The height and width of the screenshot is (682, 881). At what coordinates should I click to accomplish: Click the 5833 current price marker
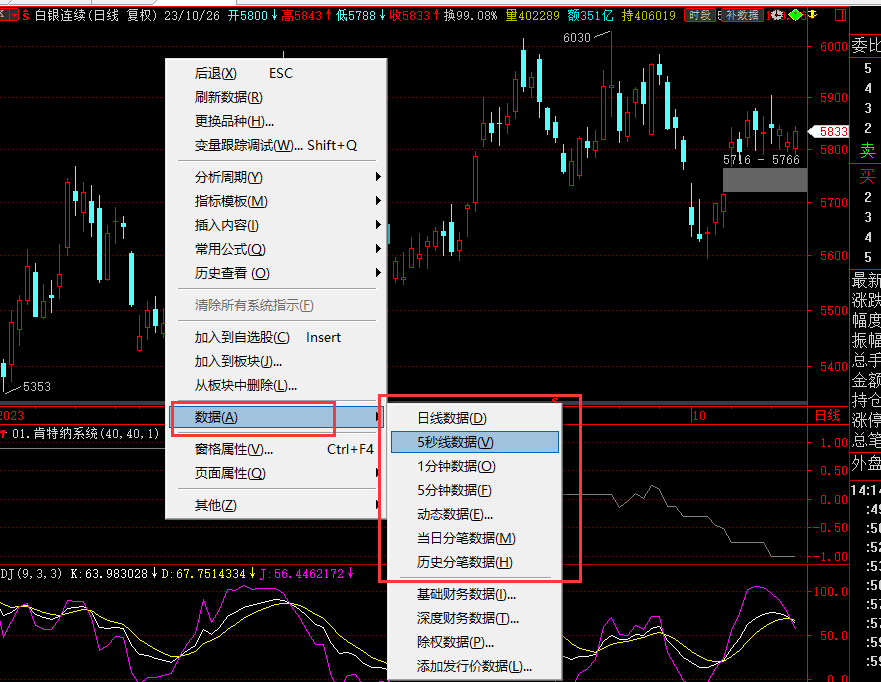[829, 131]
